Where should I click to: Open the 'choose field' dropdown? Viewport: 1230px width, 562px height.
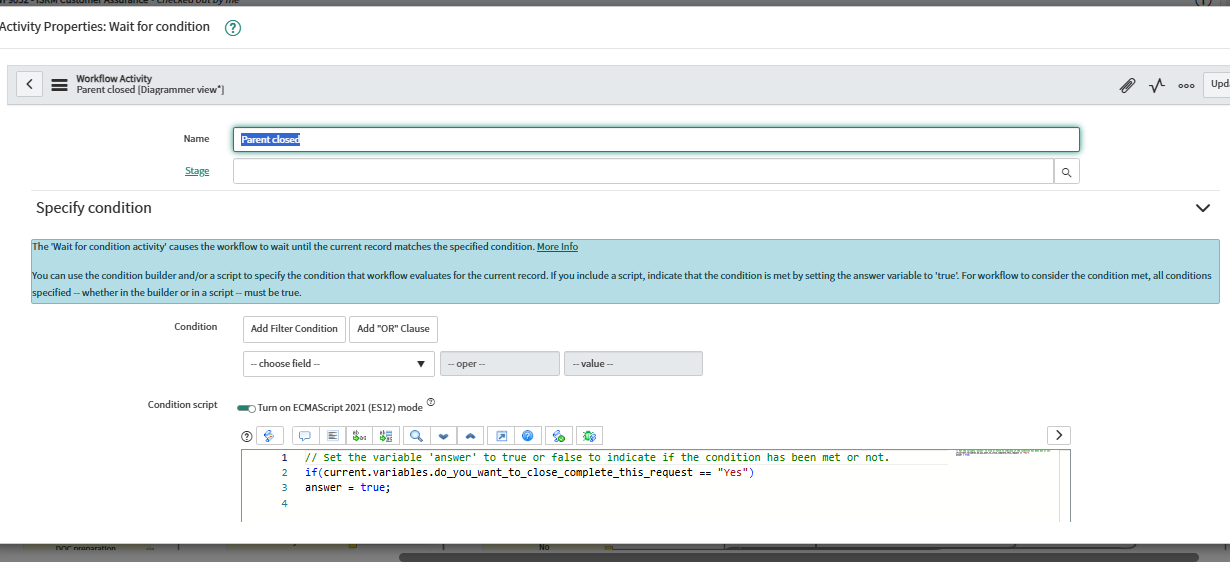338,364
